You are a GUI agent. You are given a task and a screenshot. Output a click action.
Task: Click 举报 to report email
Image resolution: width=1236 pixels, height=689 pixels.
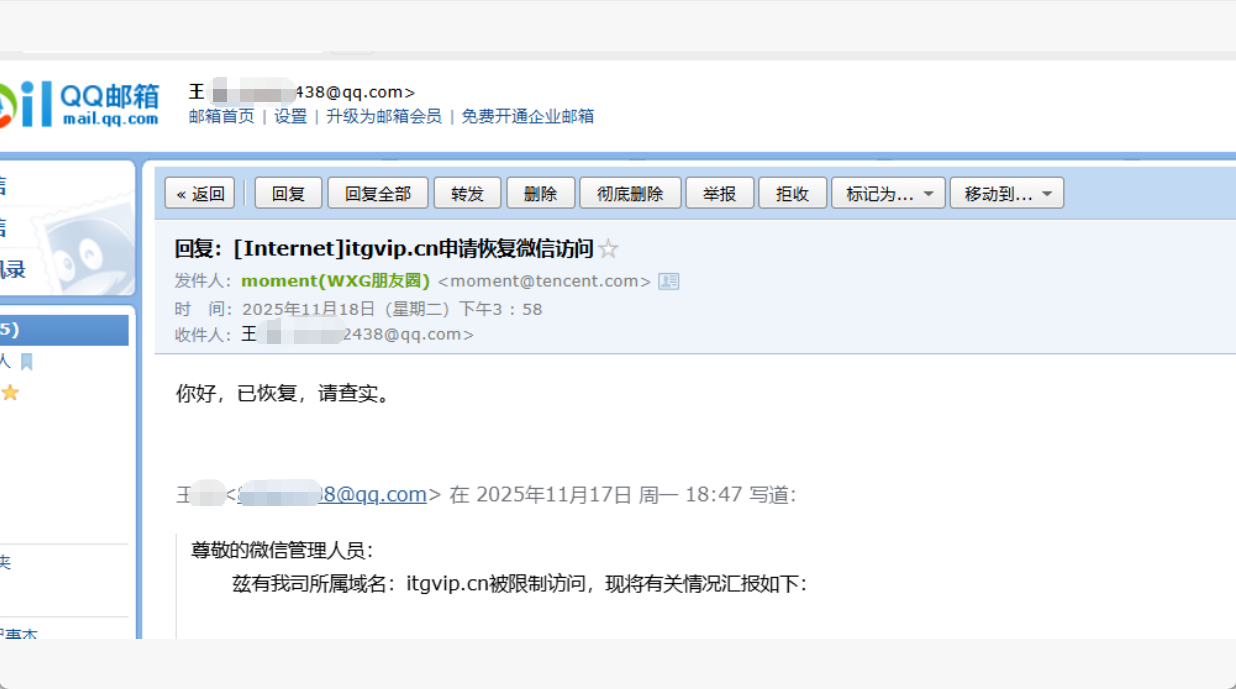click(x=719, y=194)
